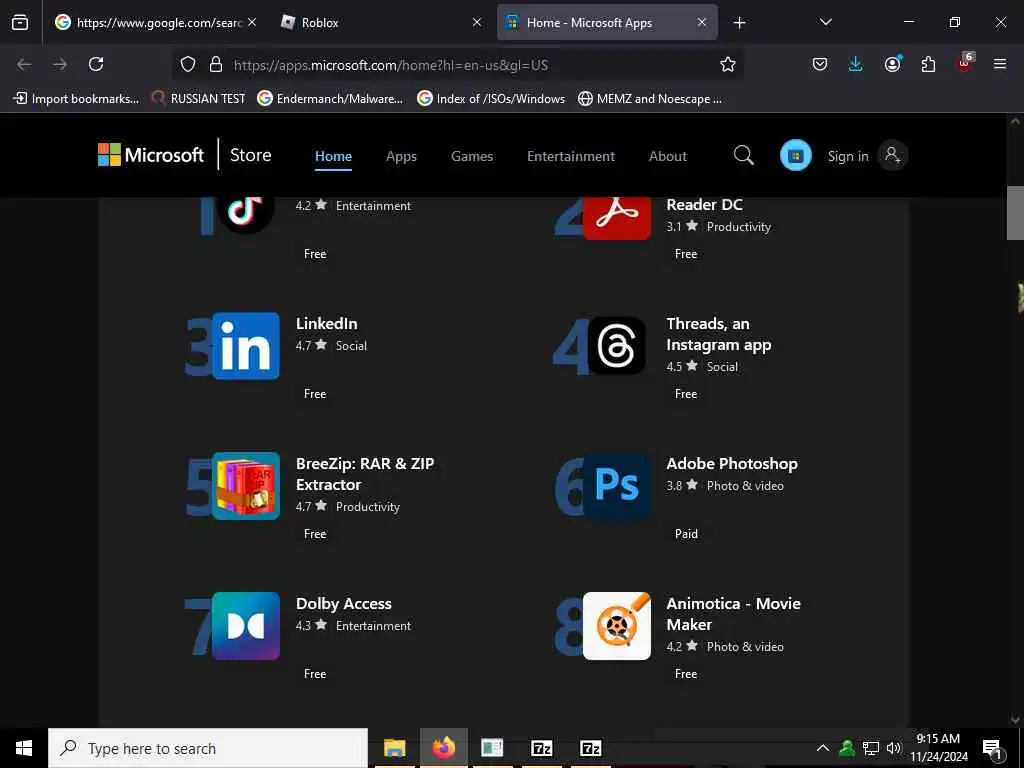Open the LinkedIn title link
Screen dimensions: 1024x768
tap(327, 323)
